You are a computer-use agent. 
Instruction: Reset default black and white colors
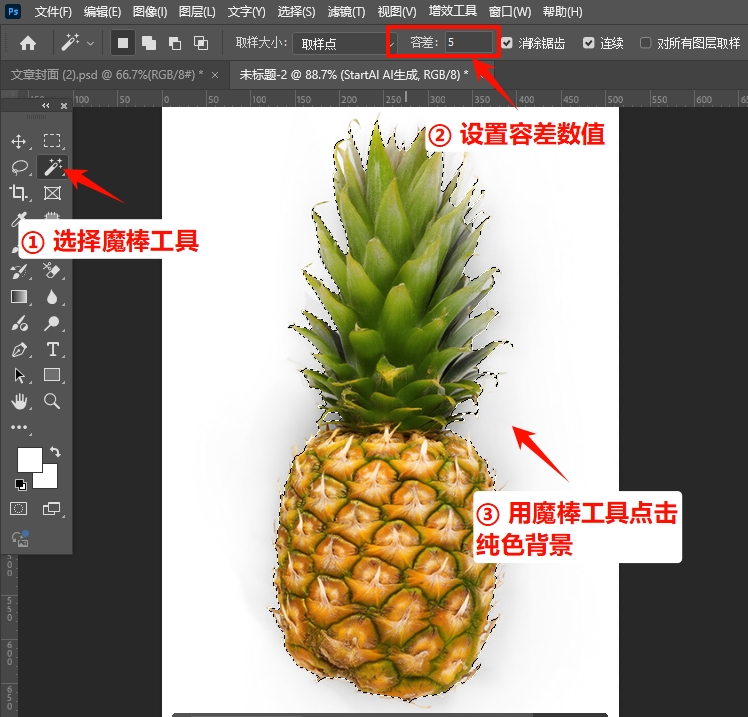(21, 485)
